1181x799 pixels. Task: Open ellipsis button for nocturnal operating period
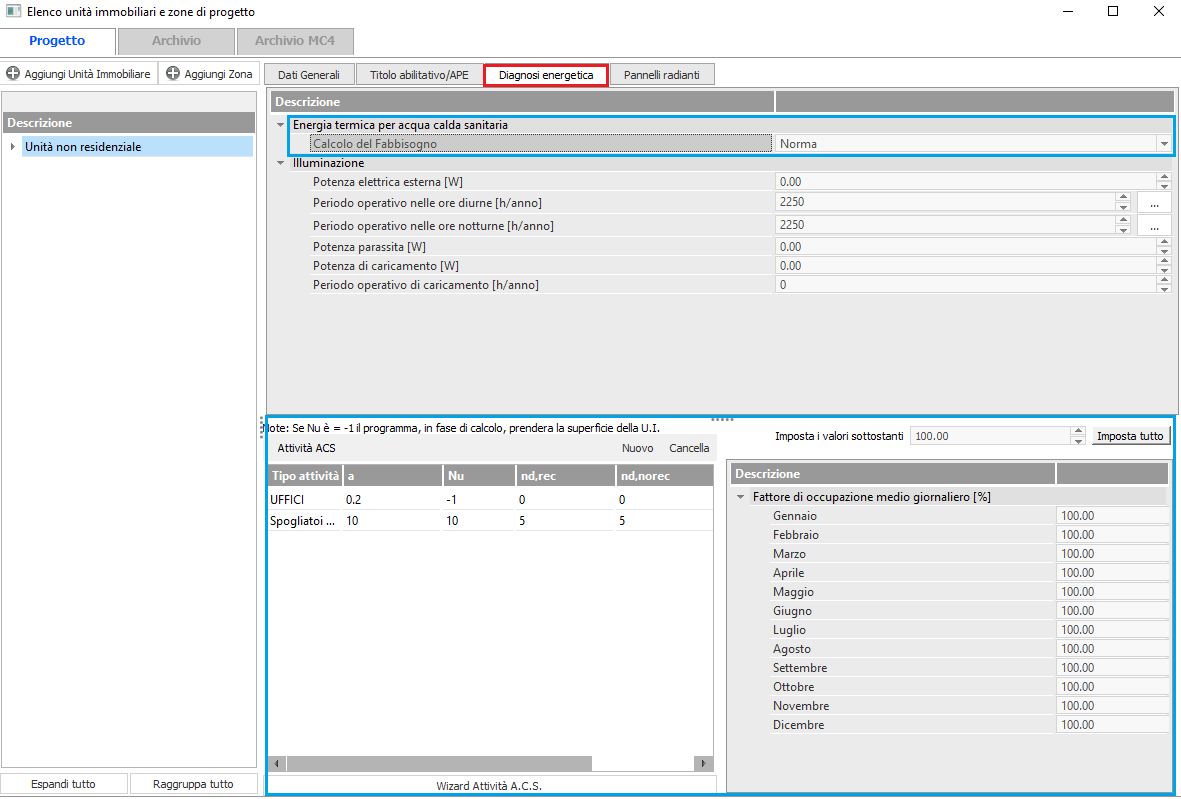point(1154,226)
